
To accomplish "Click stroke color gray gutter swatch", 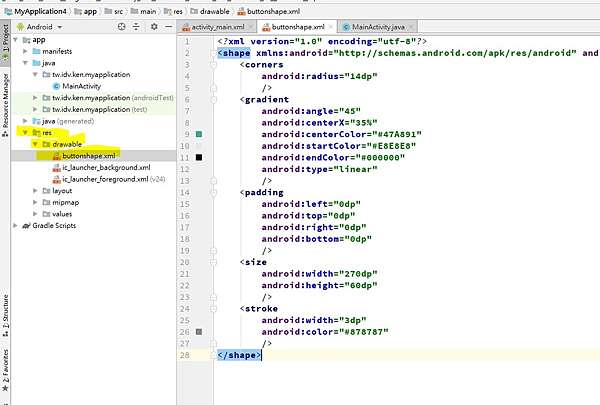I will (x=199, y=332).
